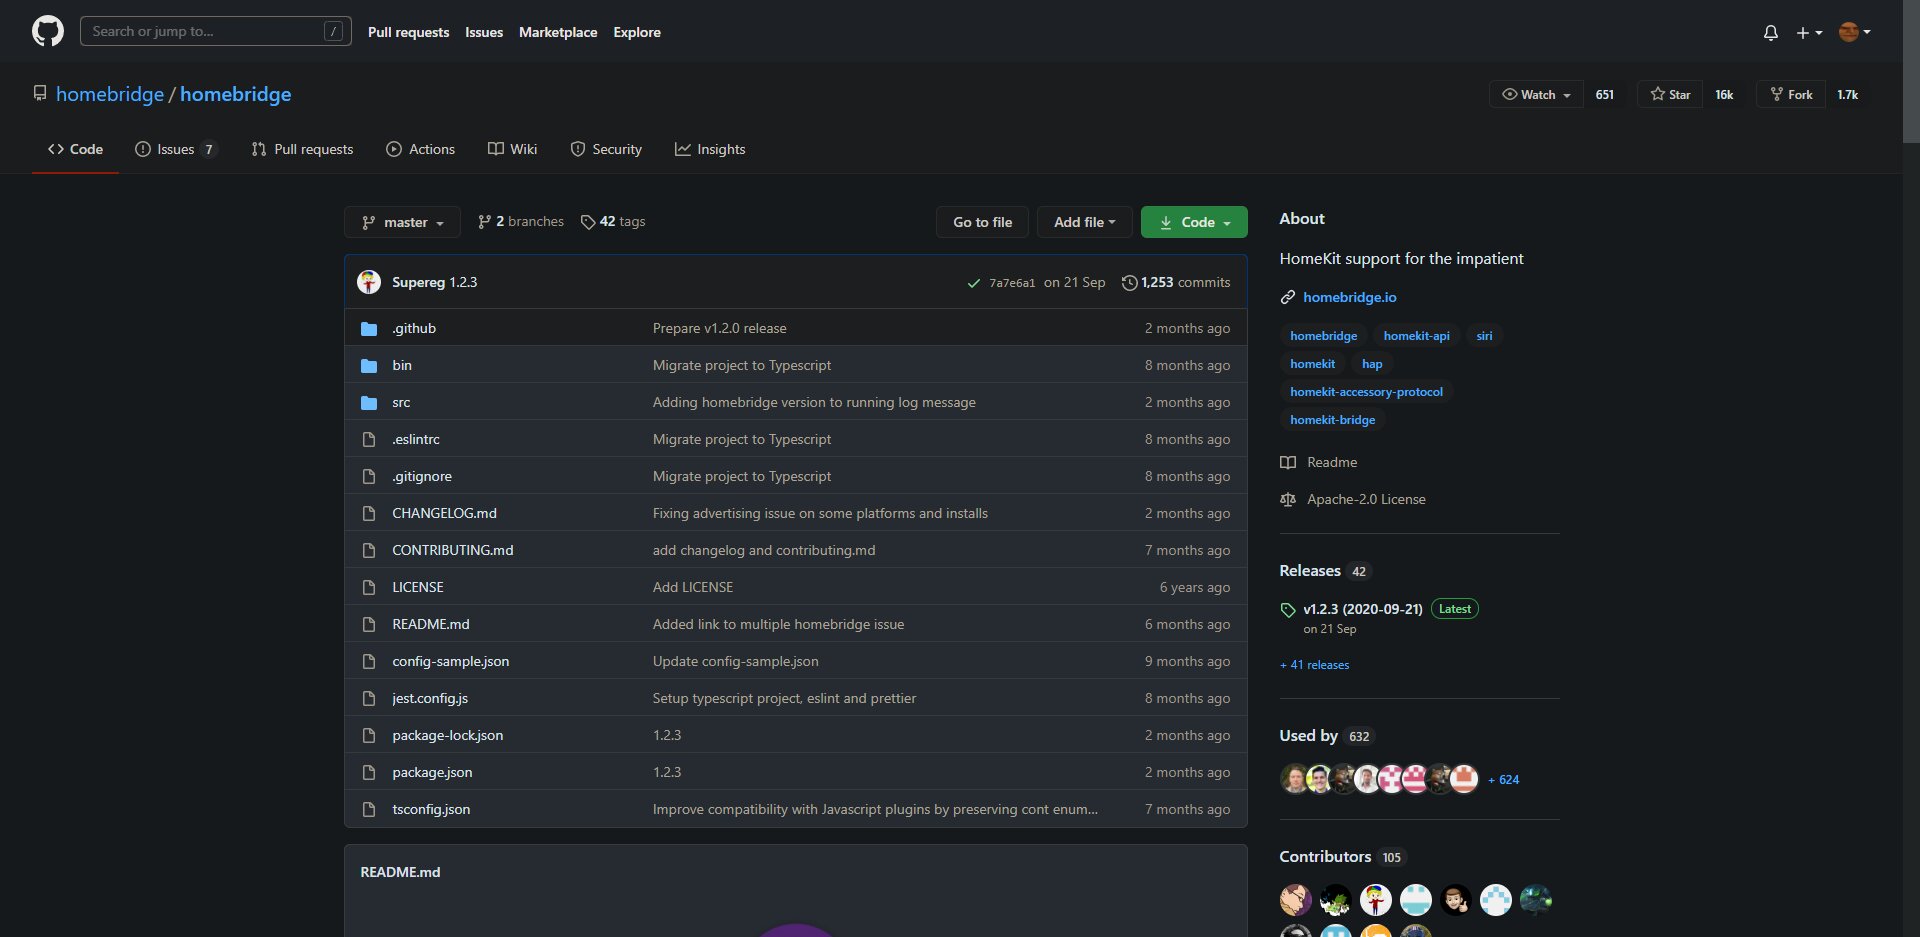Screen dimensions: 1920x937
Task: Open the src folder
Action: [x=401, y=402]
